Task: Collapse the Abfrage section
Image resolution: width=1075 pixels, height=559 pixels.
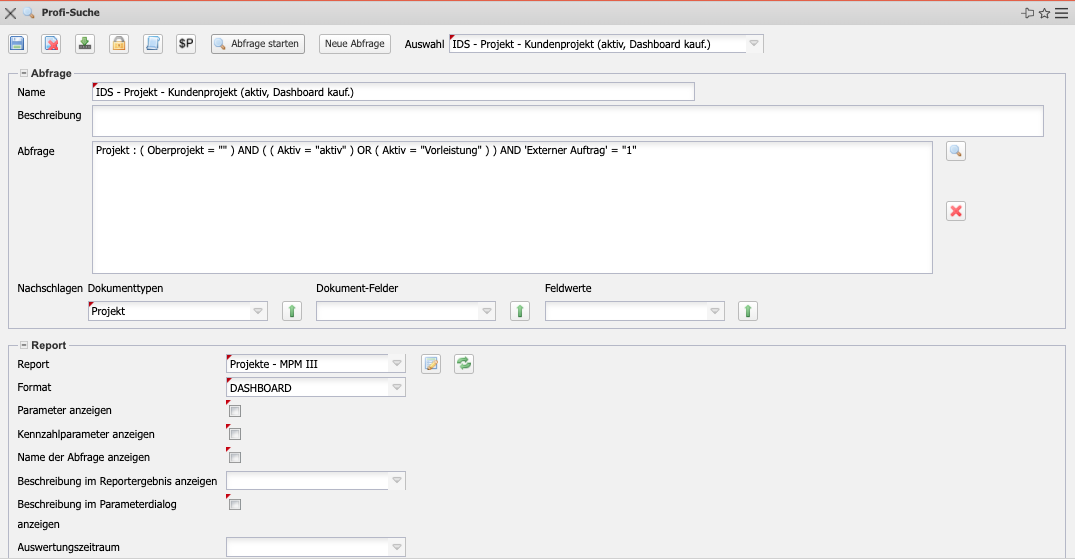Action: 24,74
